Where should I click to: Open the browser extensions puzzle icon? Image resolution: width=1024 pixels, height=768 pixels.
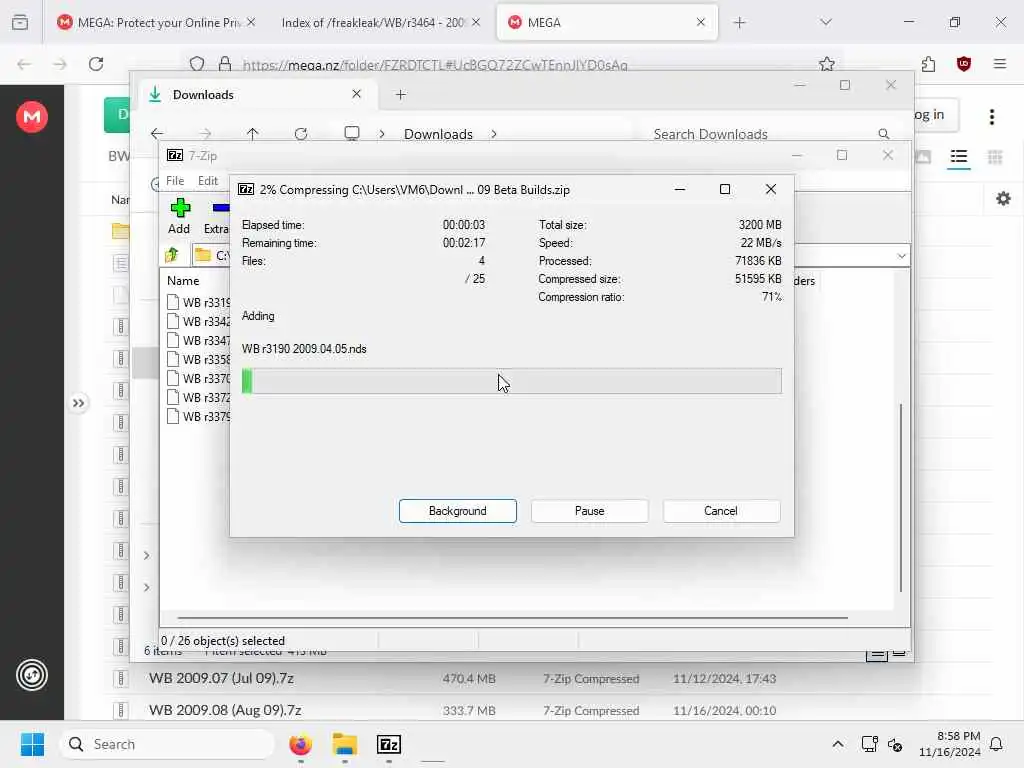(x=929, y=64)
